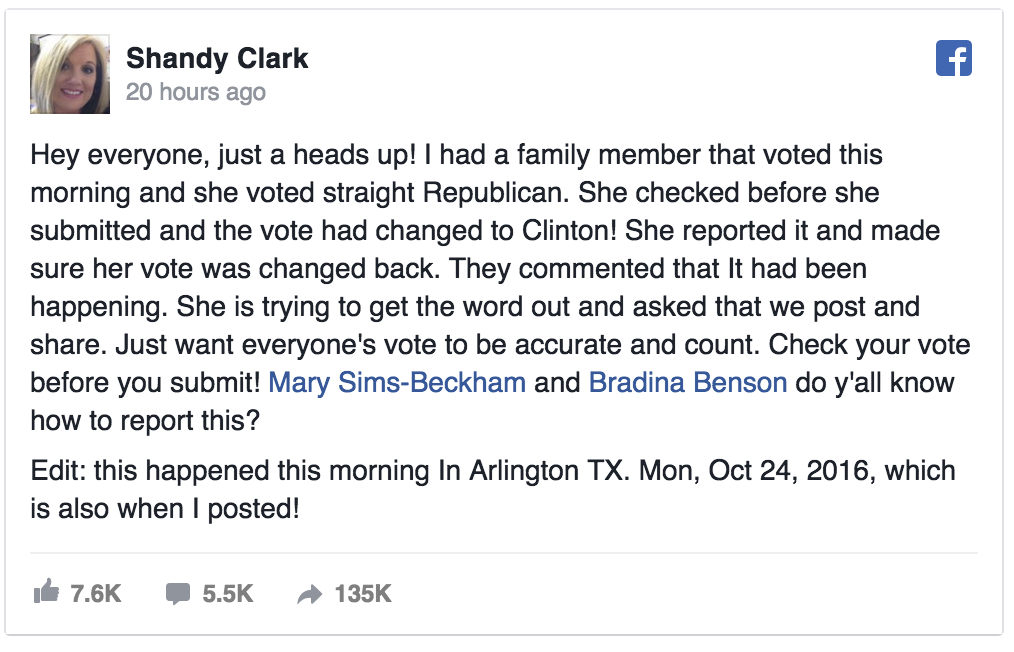
Task: Click the thumbs-up like icon
Action: pyautogui.click(x=46, y=592)
